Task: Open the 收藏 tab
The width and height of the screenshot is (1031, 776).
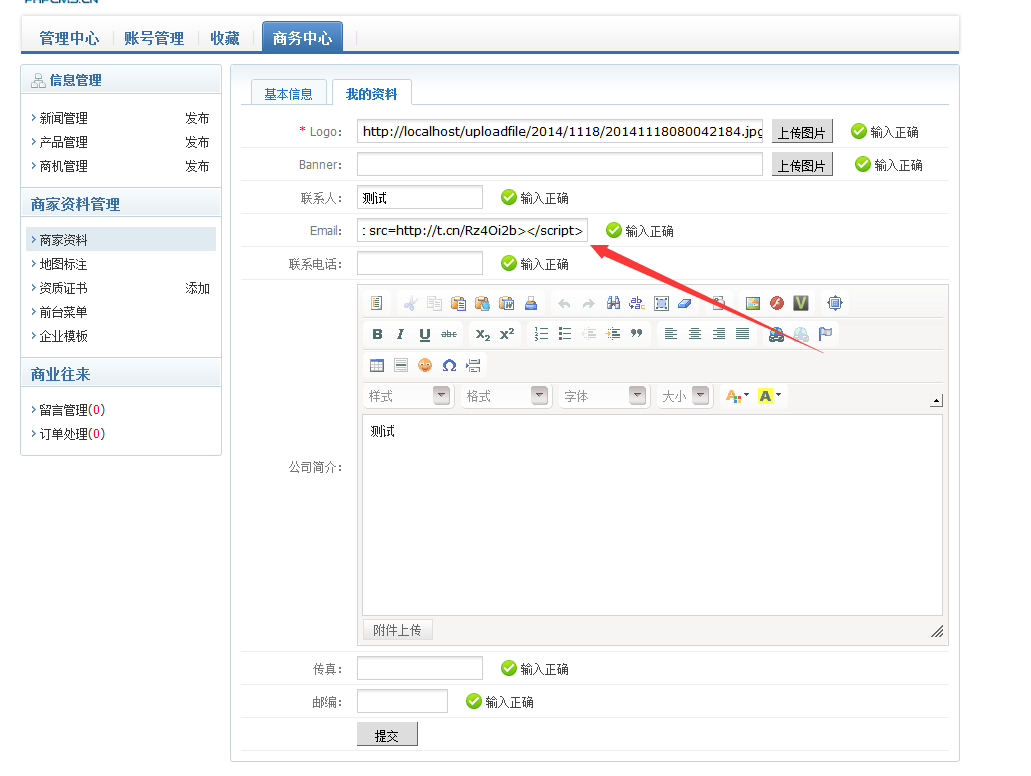Action: point(225,38)
